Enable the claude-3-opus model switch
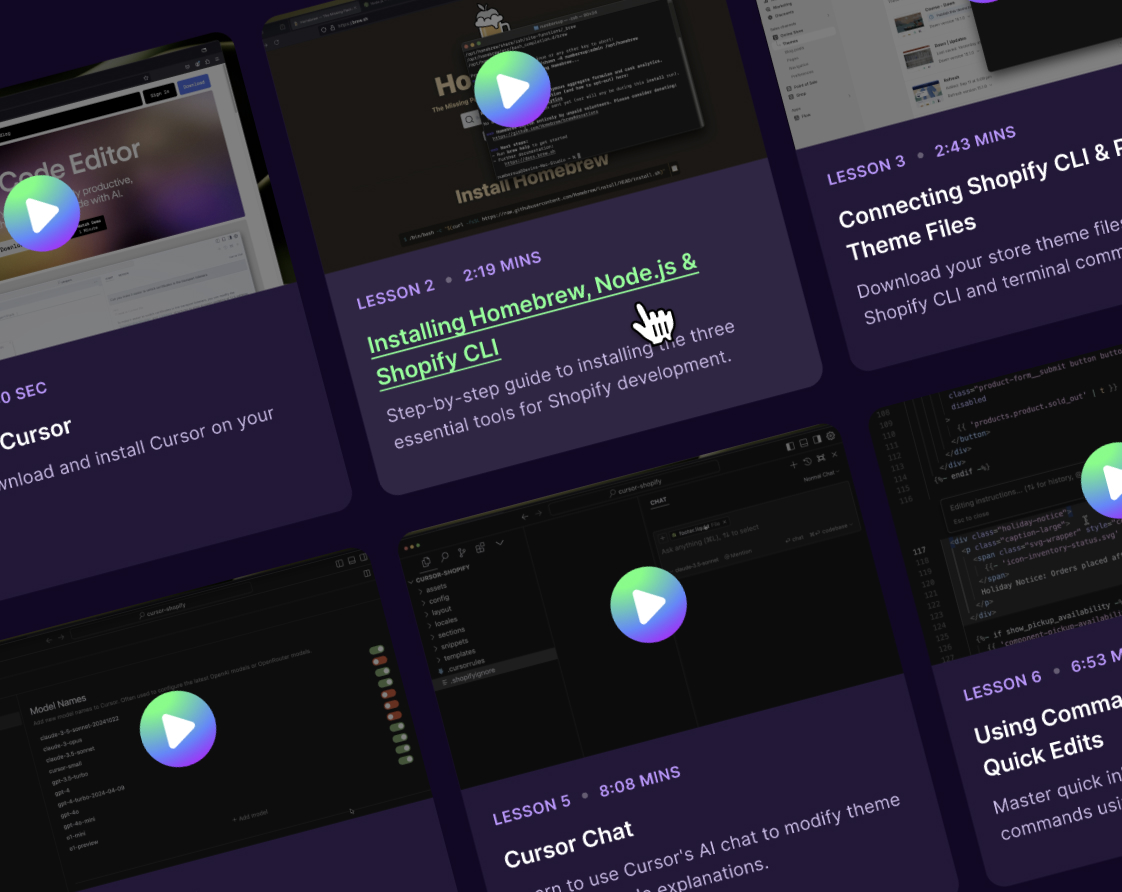 point(380,661)
